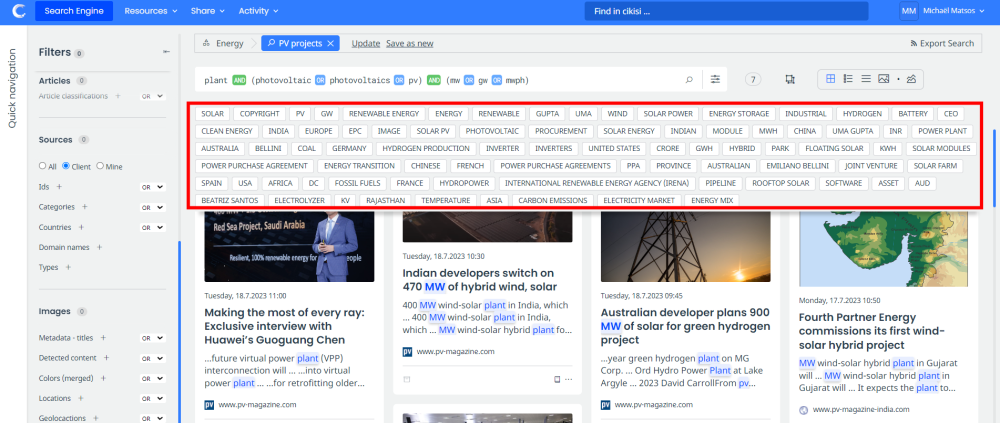Open Ids OR operator dropdown
The width and height of the screenshot is (1000, 423).
click(153, 188)
